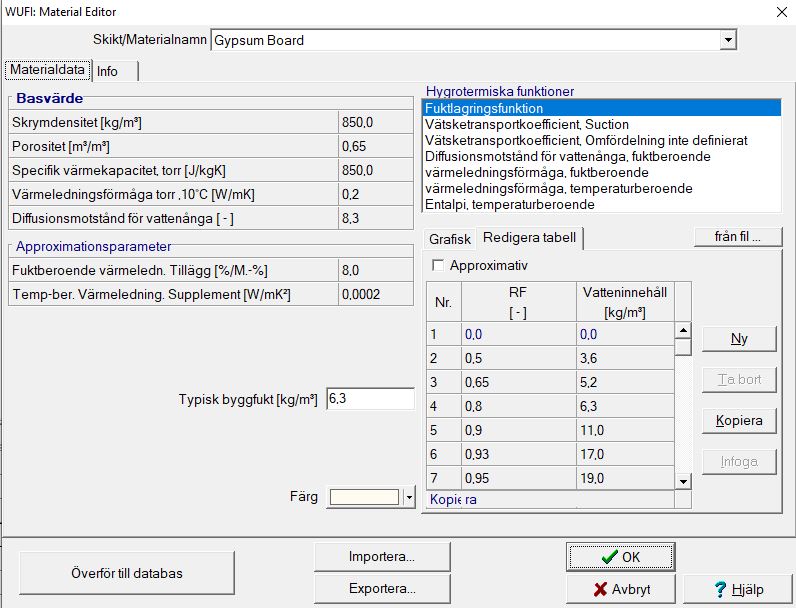Click the Värmeledningsförmåga torr value 0,2
This screenshot has width=796, height=608.
click(375, 194)
